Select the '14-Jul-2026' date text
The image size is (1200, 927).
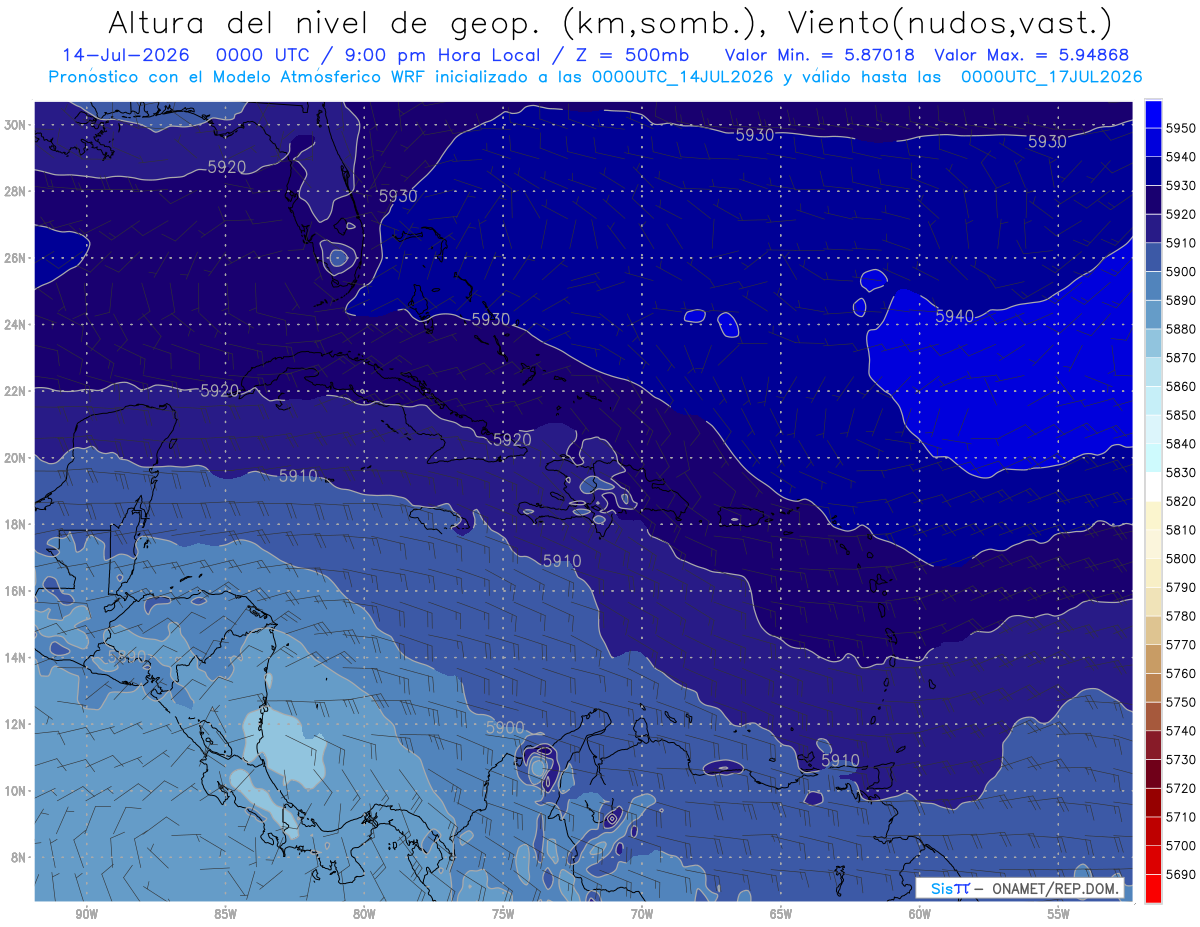126,55
